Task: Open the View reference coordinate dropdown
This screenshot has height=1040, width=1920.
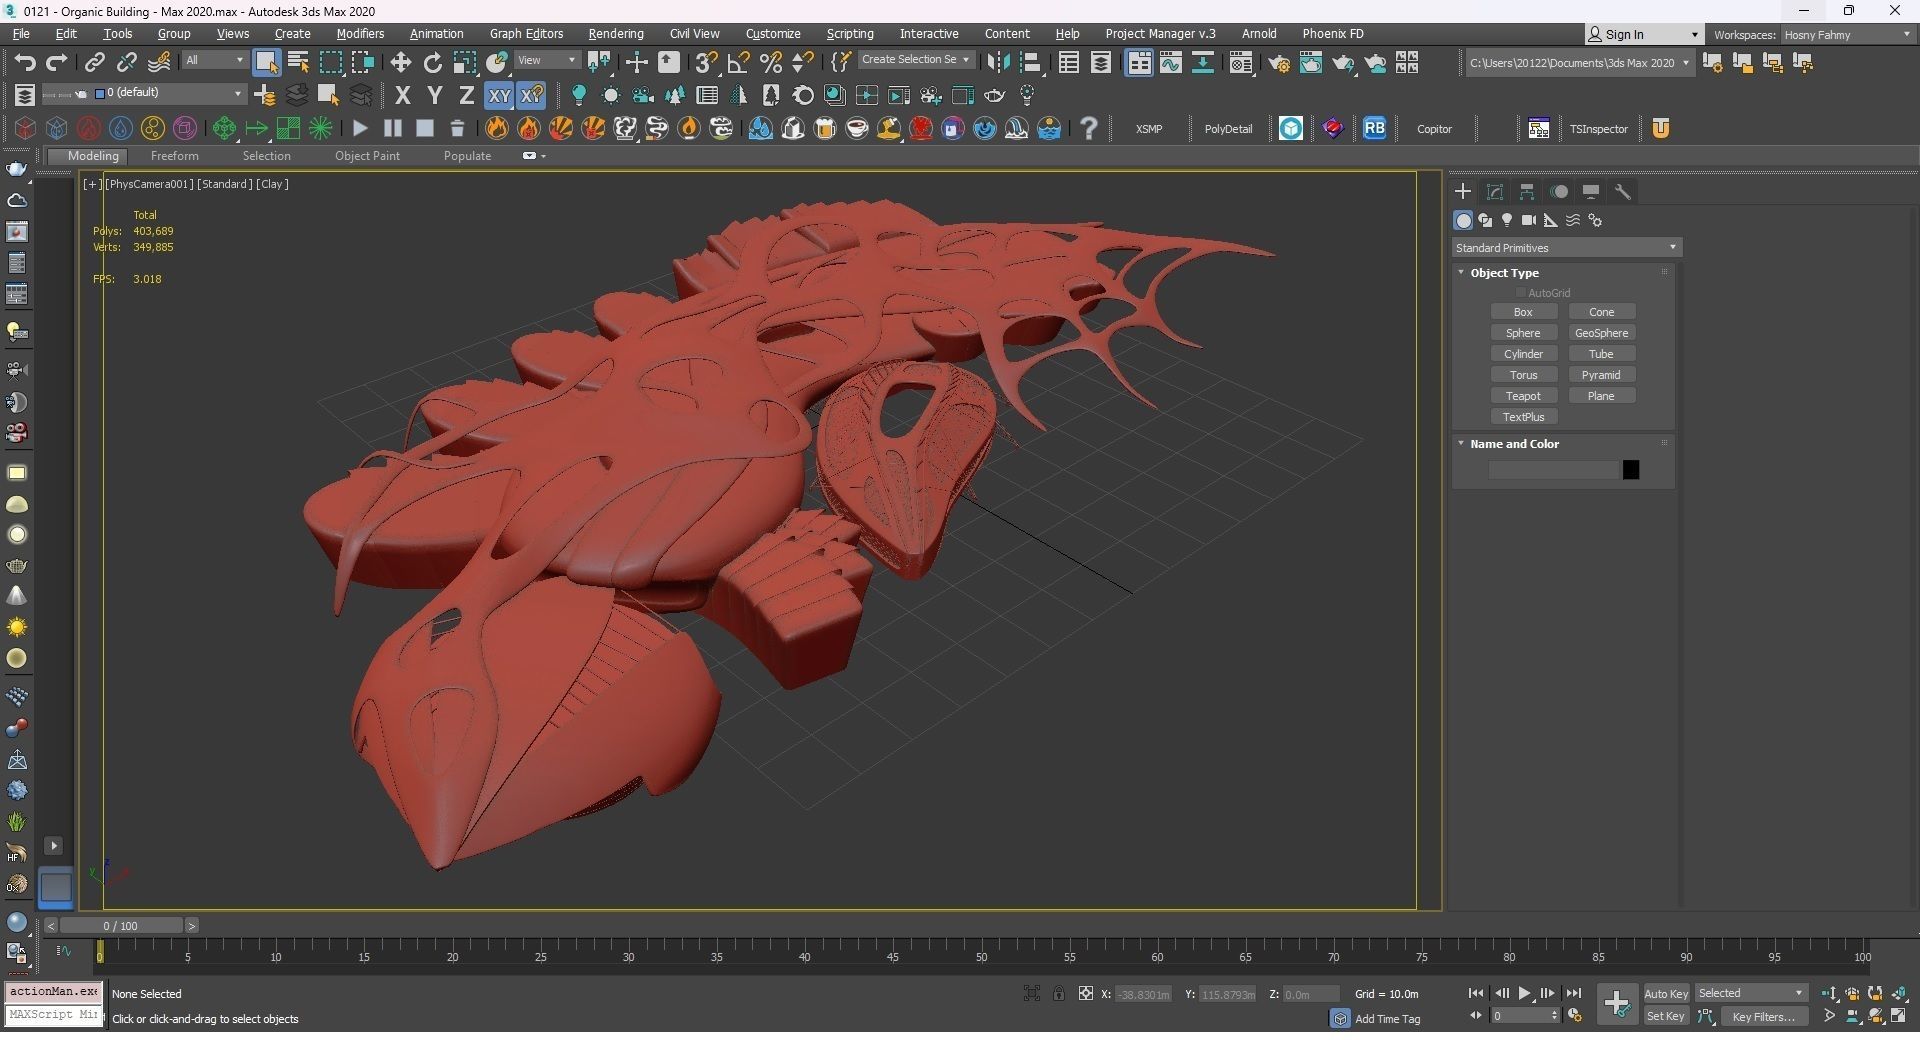Action: pos(547,61)
